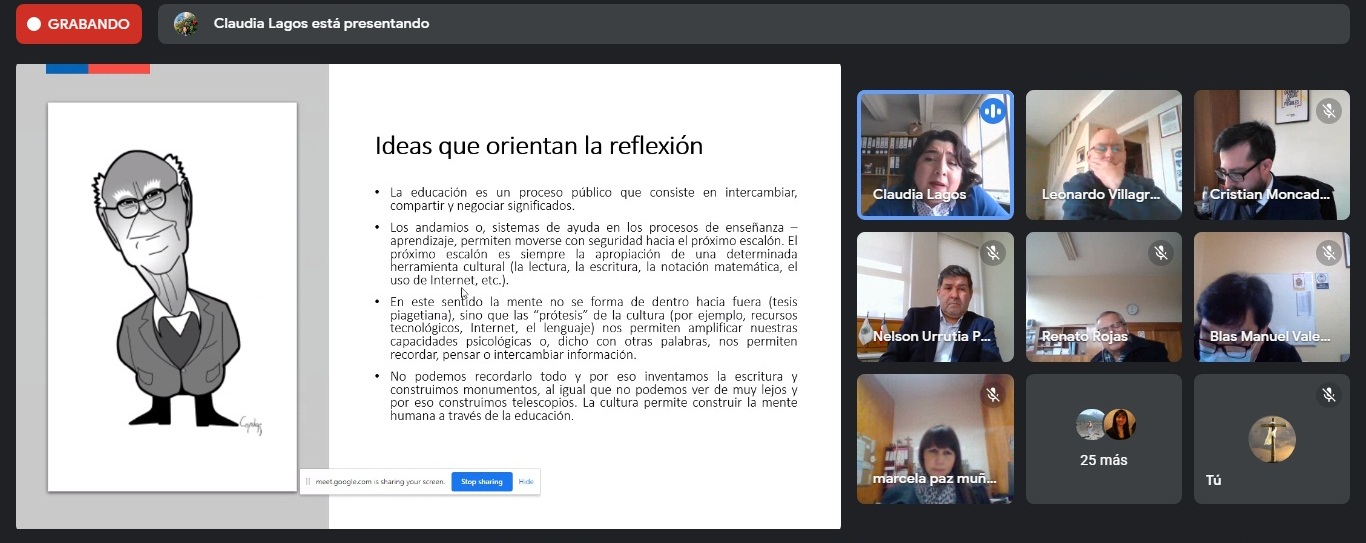Click the blue speaking indicator on Claudia Lagos tile
This screenshot has height=543, width=1366.
pyautogui.click(x=992, y=111)
